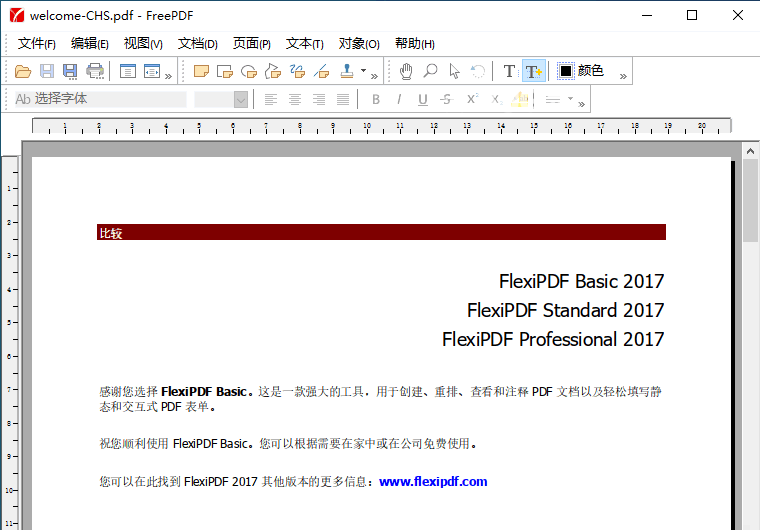Image resolution: width=760 pixels, height=530 pixels.
Task: Click the align left icon
Action: [271, 99]
